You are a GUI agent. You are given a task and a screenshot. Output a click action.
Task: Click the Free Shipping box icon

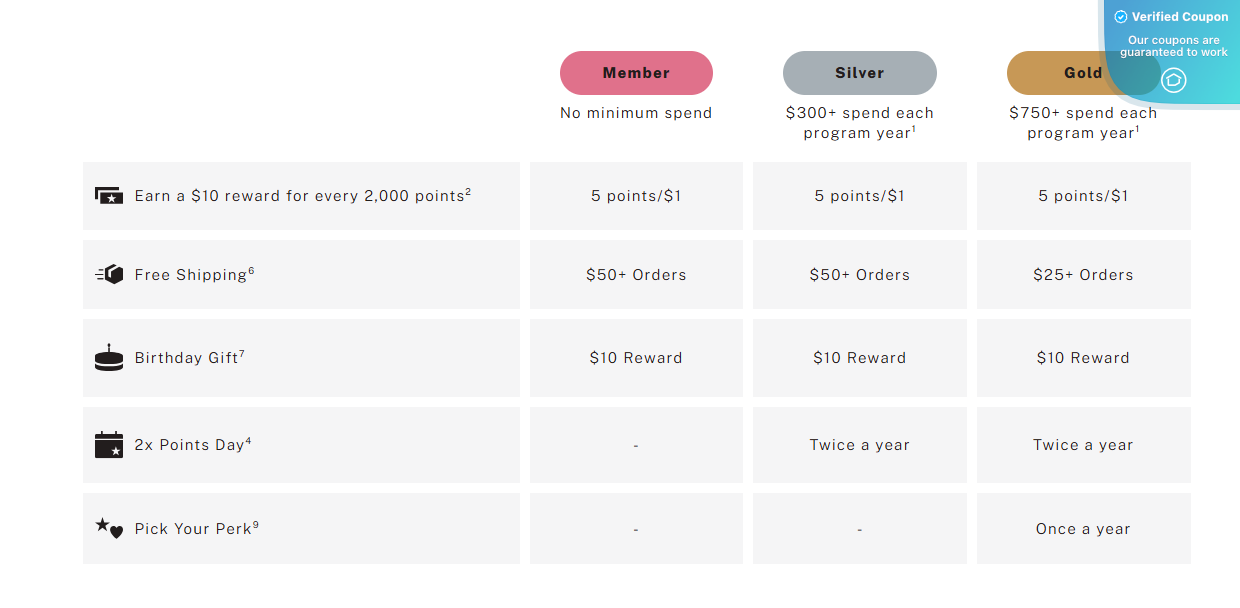tap(109, 274)
